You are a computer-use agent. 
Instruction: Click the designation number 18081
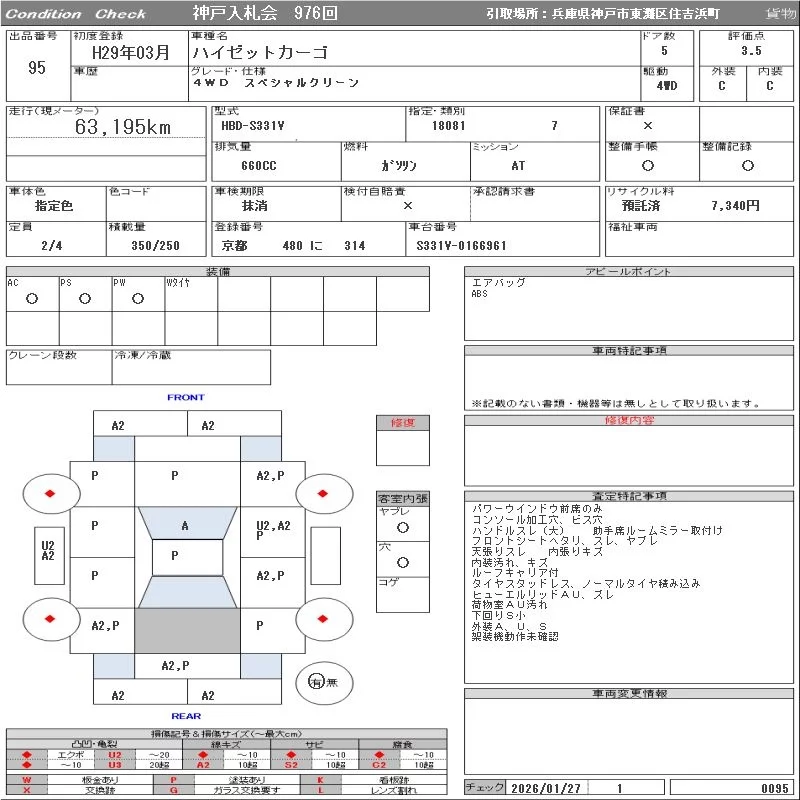pyautogui.click(x=448, y=126)
